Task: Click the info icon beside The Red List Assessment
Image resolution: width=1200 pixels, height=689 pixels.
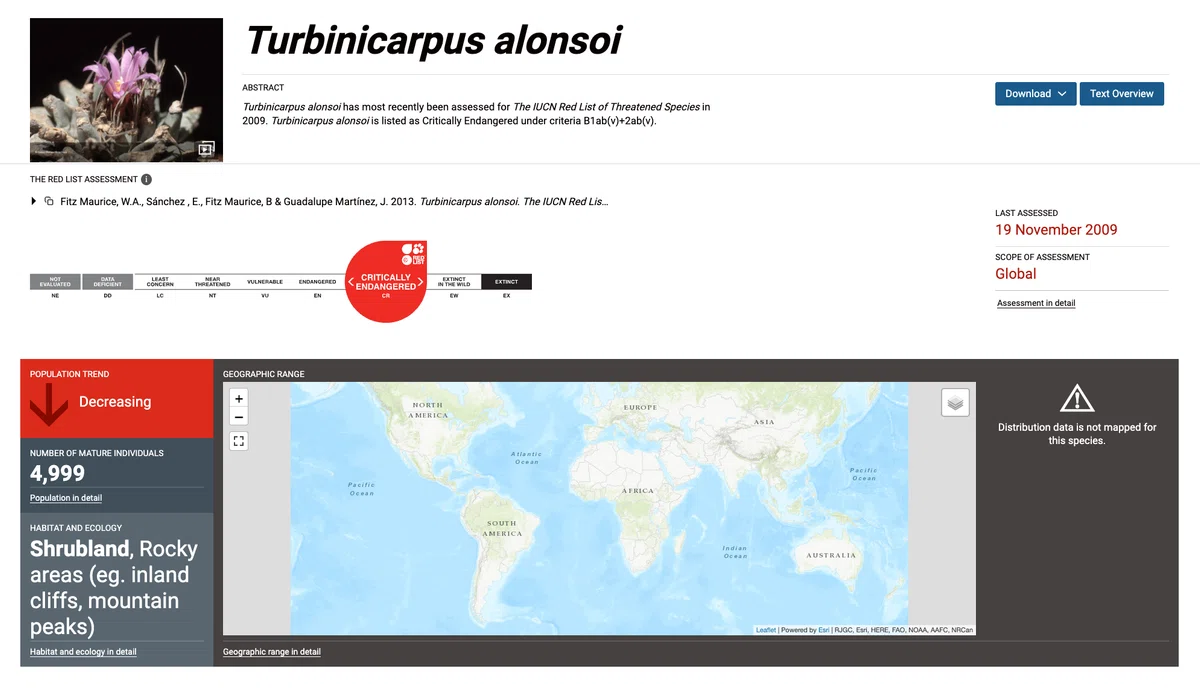Action: (x=147, y=180)
